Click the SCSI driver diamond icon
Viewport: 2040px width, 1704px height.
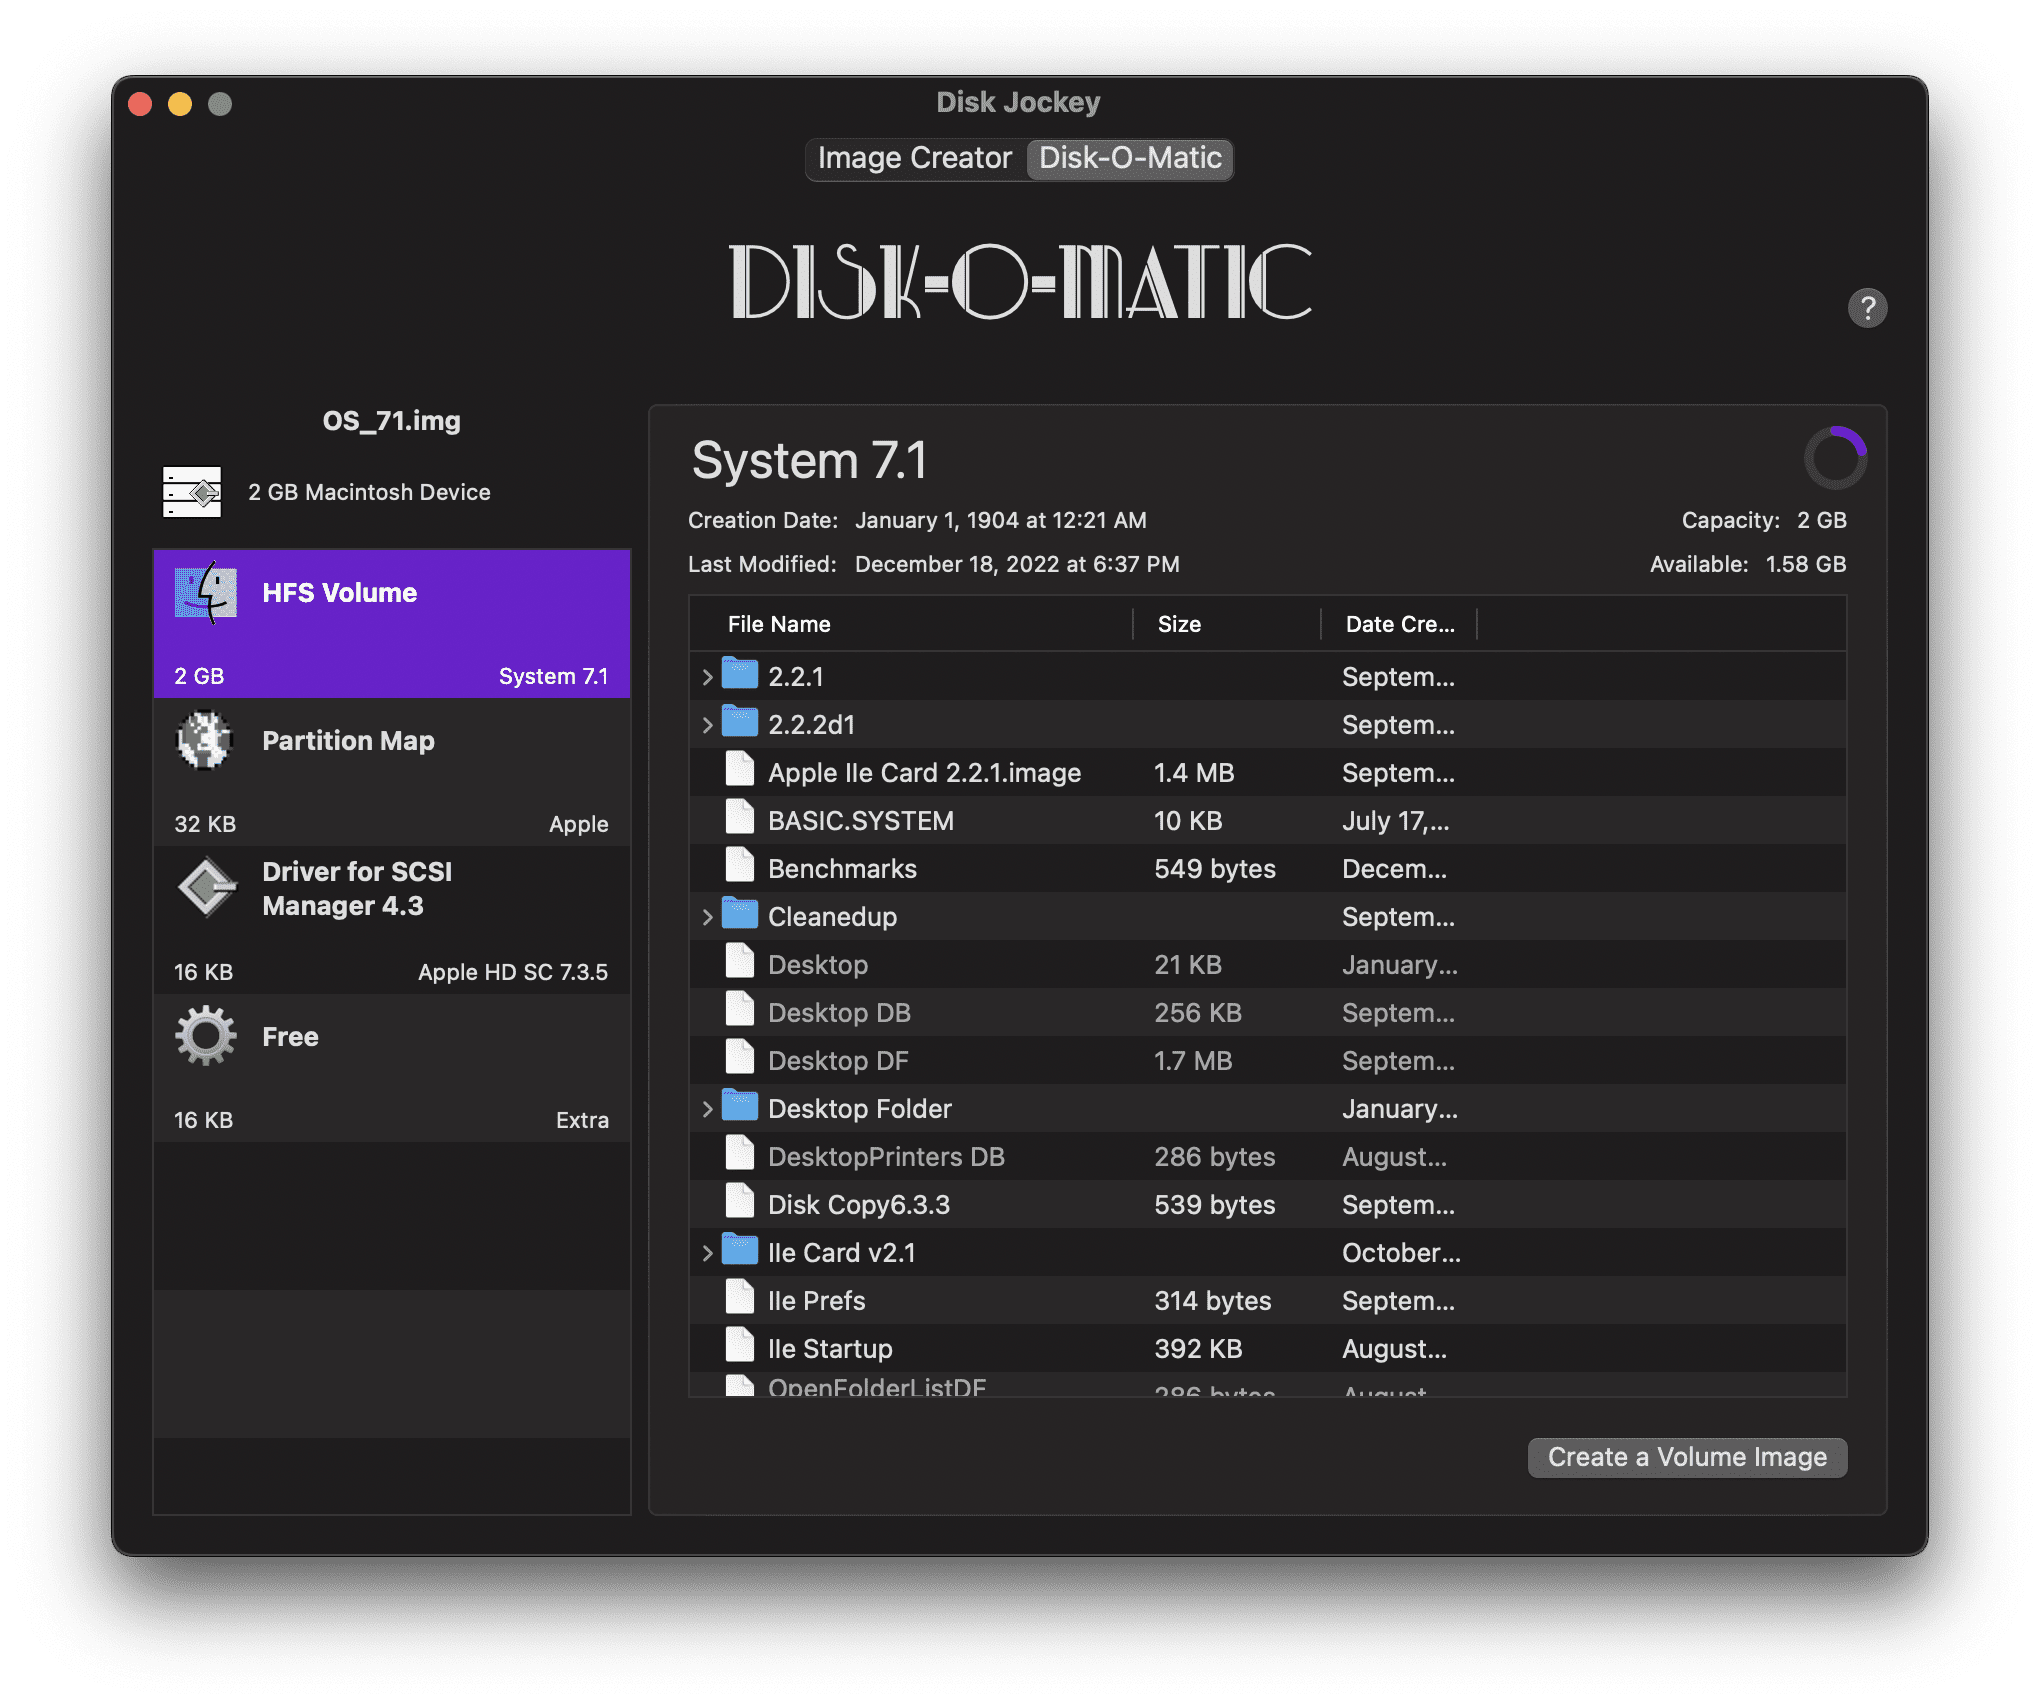click(206, 888)
